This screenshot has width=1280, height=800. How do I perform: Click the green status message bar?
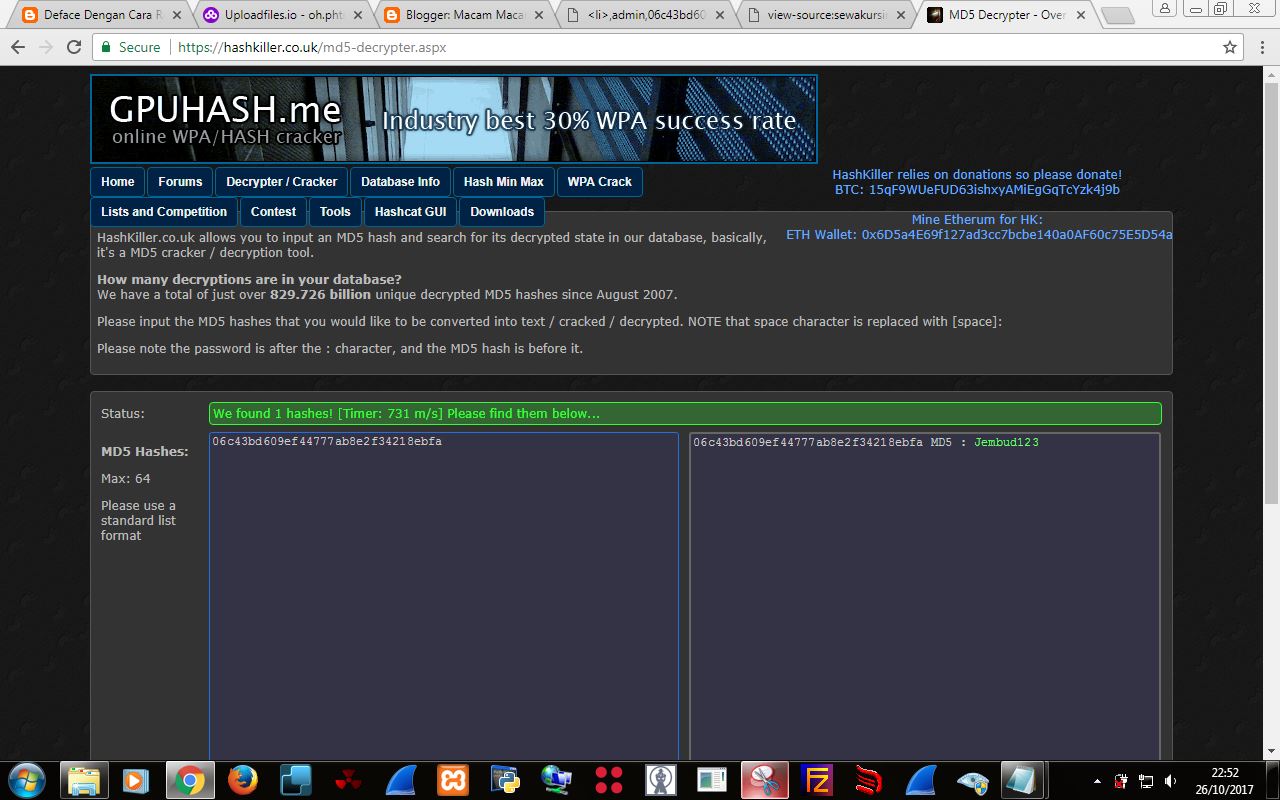pyautogui.click(x=685, y=413)
